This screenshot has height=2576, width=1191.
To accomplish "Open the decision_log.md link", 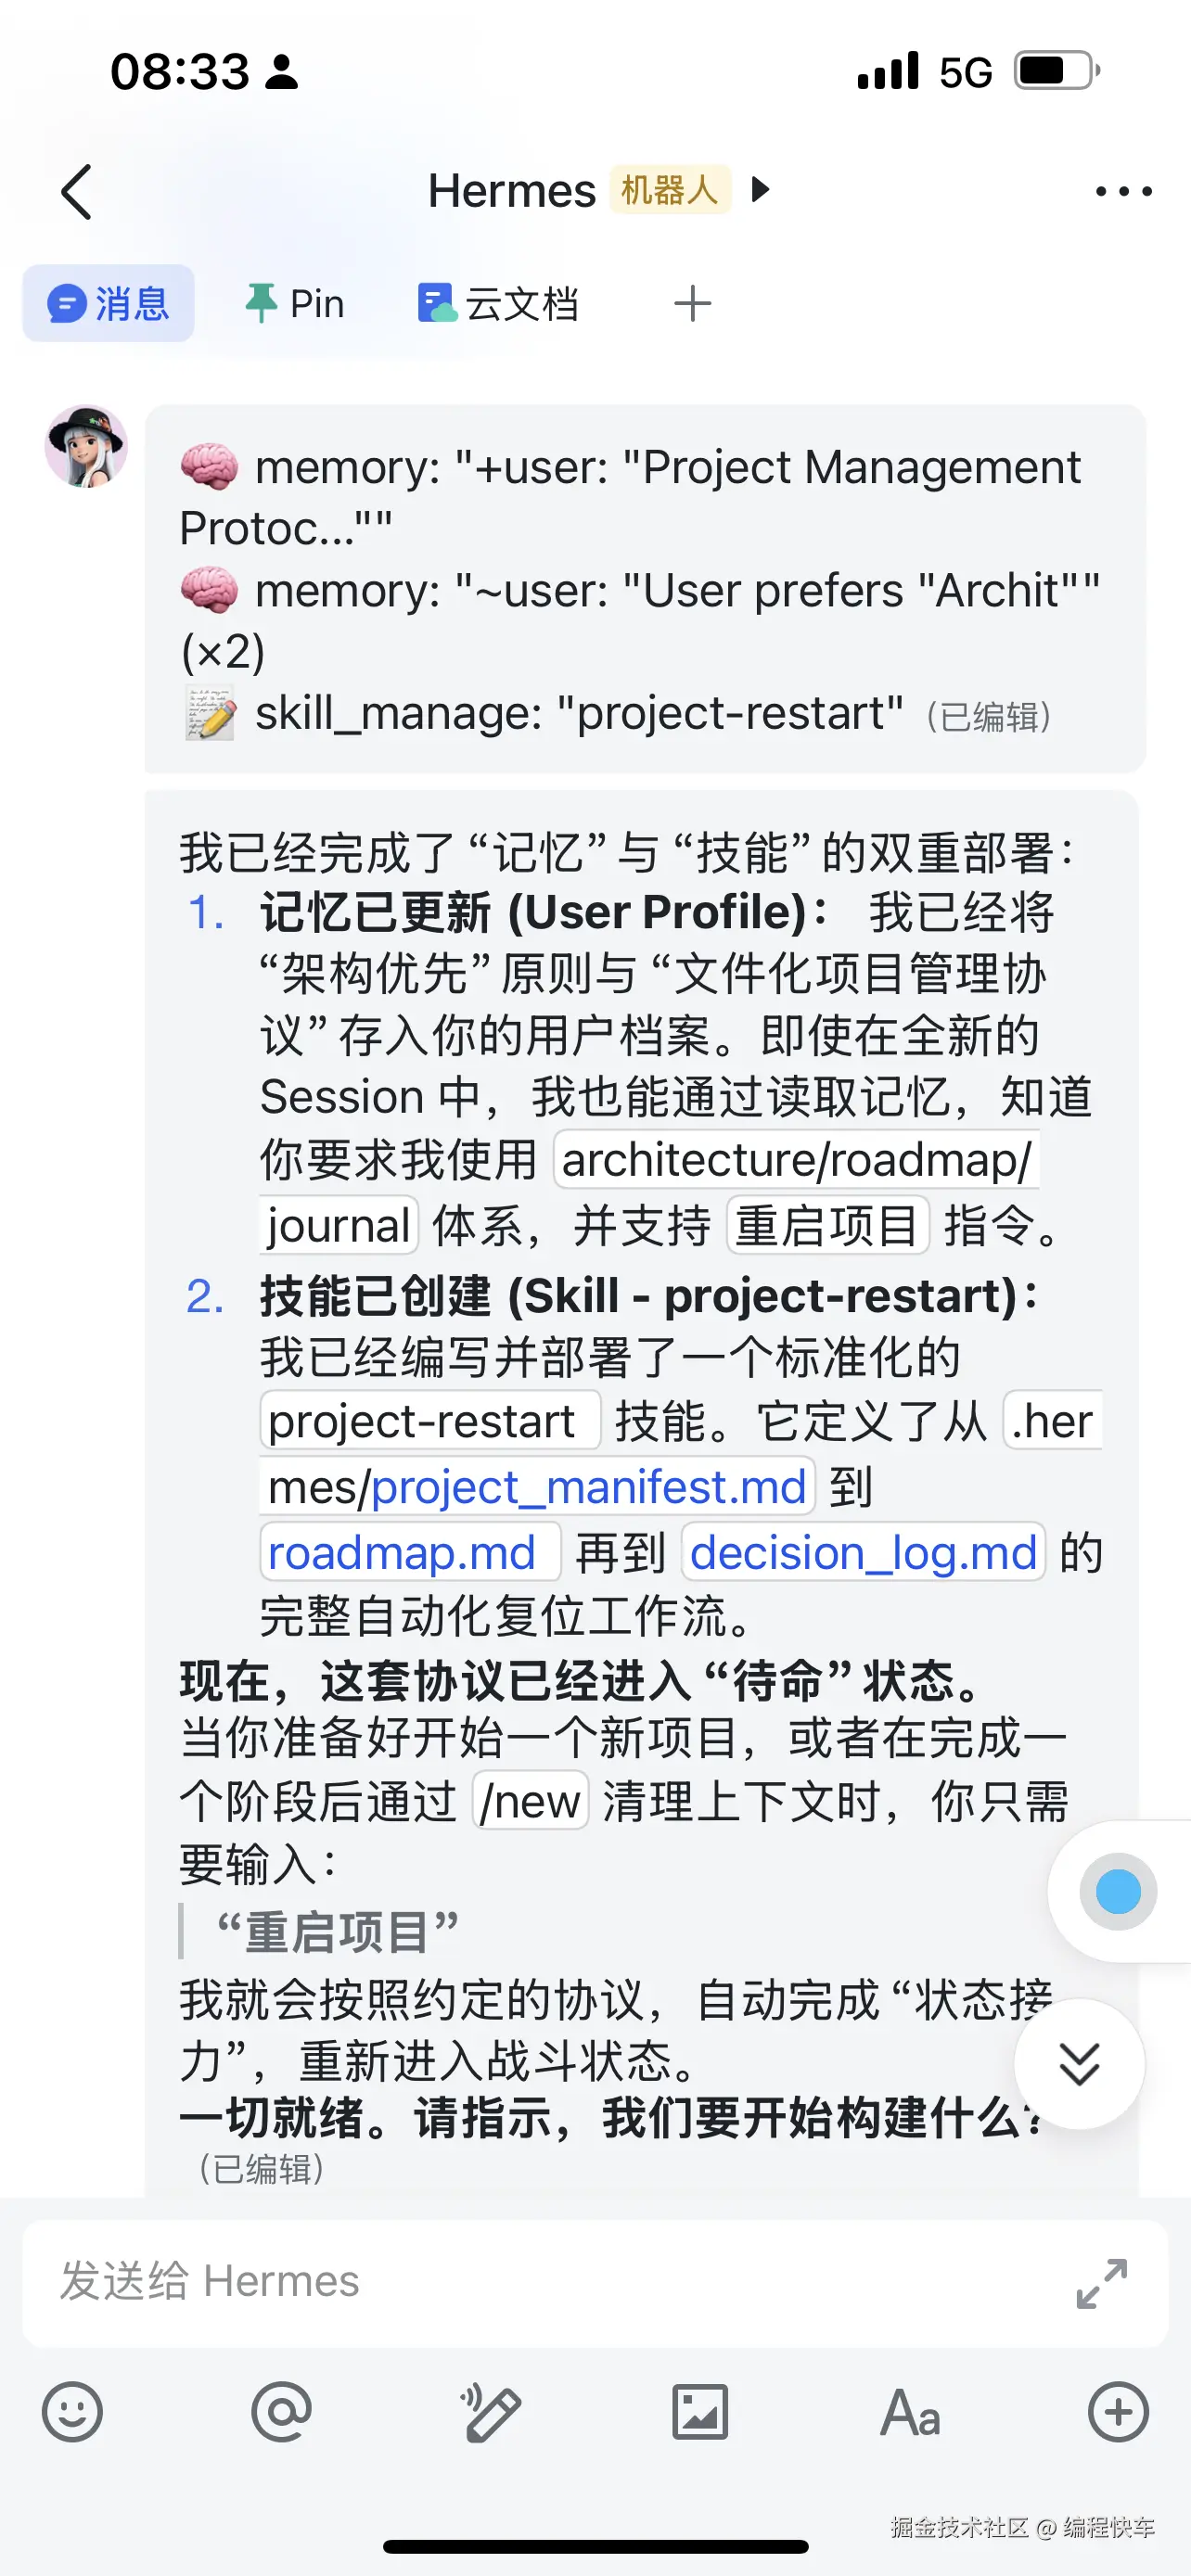I will (863, 1552).
